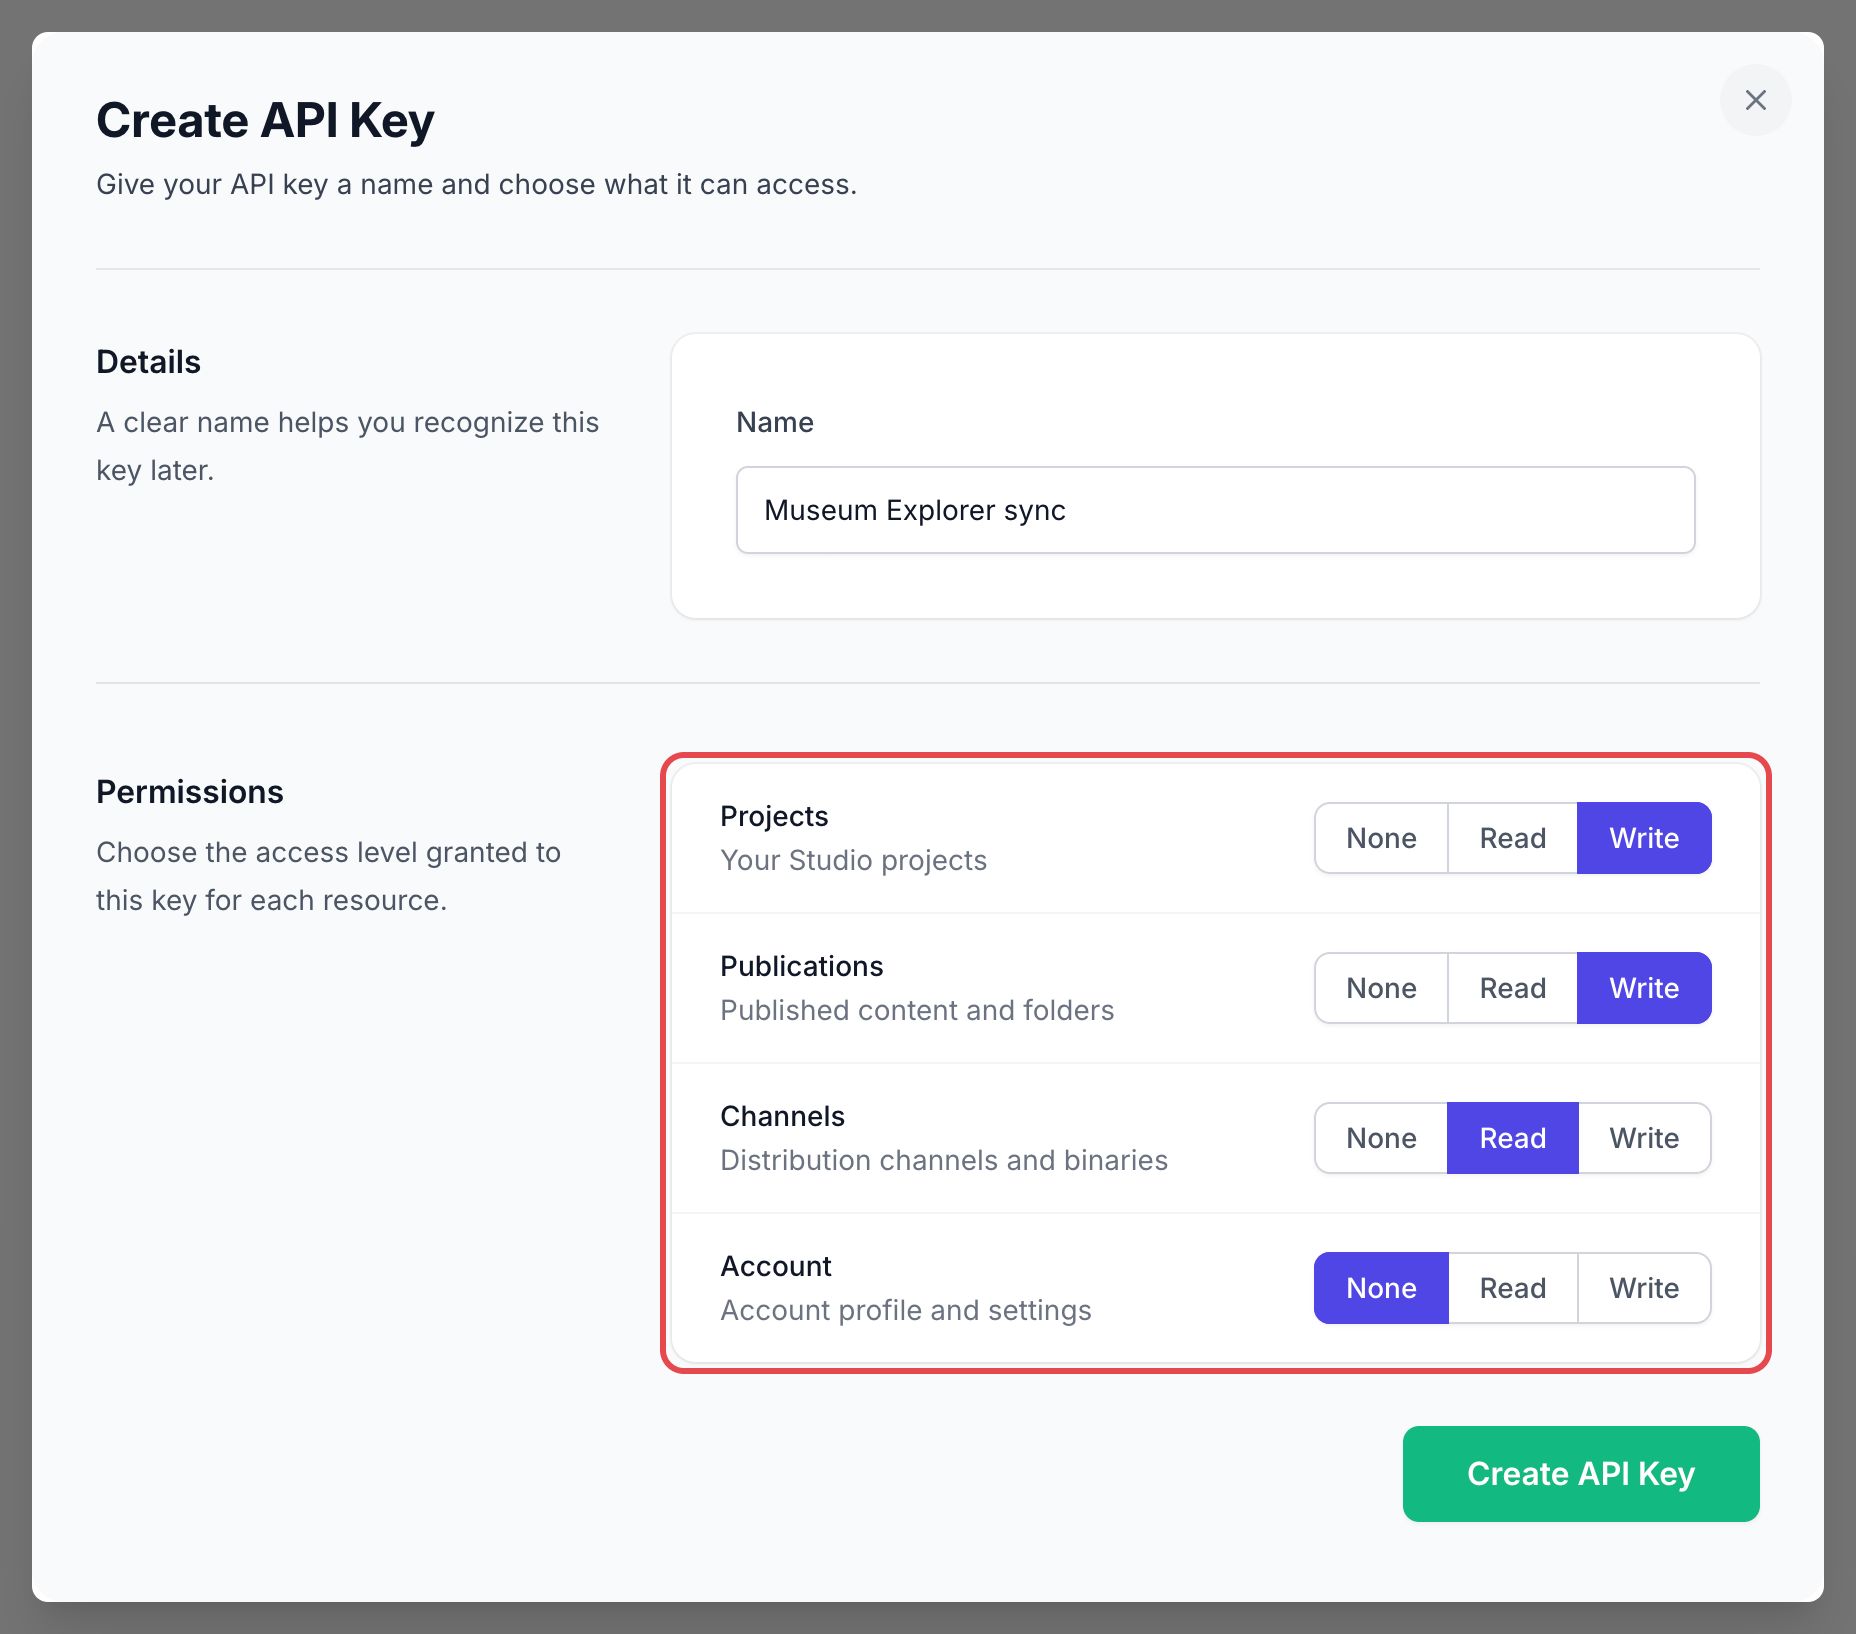Choose Read access for Account

(1512, 1288)
